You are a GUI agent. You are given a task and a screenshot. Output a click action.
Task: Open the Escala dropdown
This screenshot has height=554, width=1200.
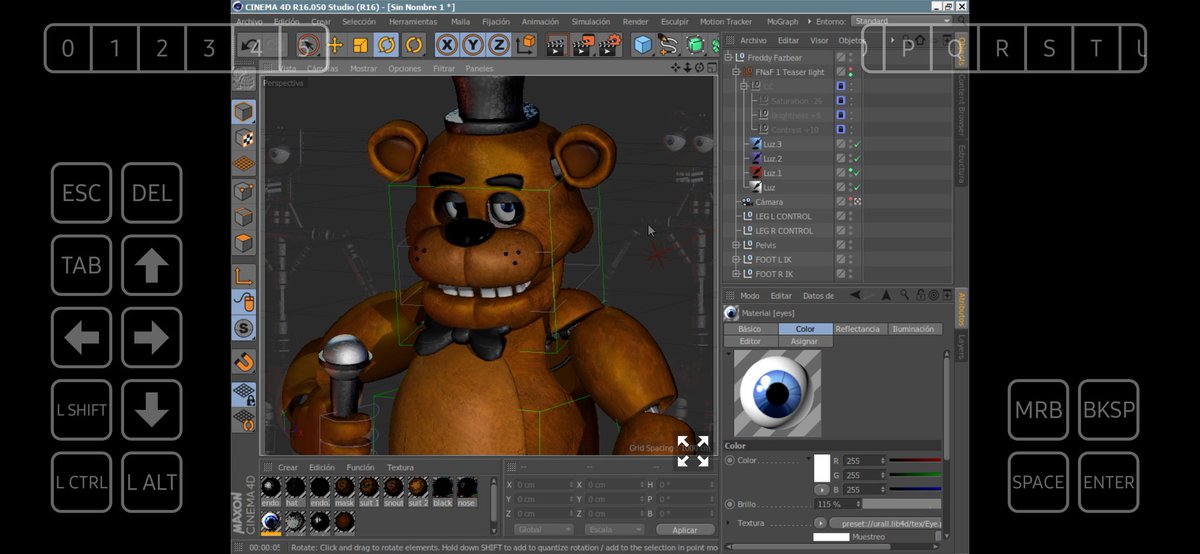613,529
